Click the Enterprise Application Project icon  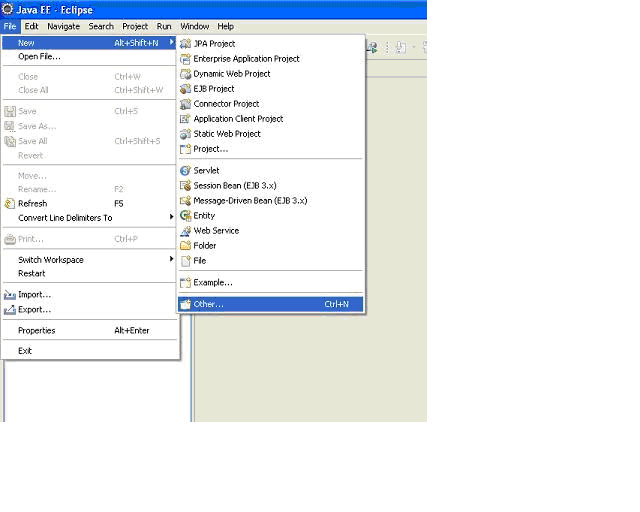tap(185, 59)
